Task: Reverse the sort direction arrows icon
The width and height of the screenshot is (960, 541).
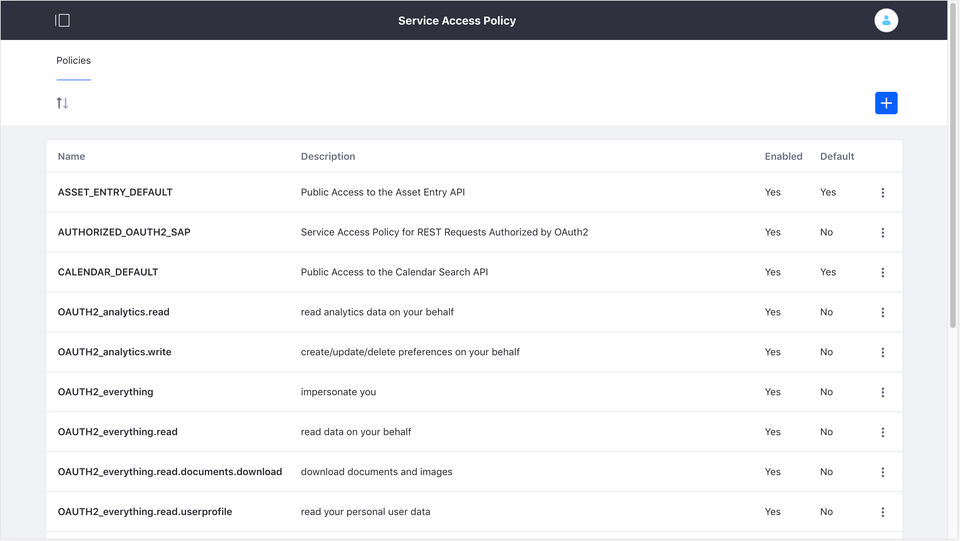Action: (62, 103)
